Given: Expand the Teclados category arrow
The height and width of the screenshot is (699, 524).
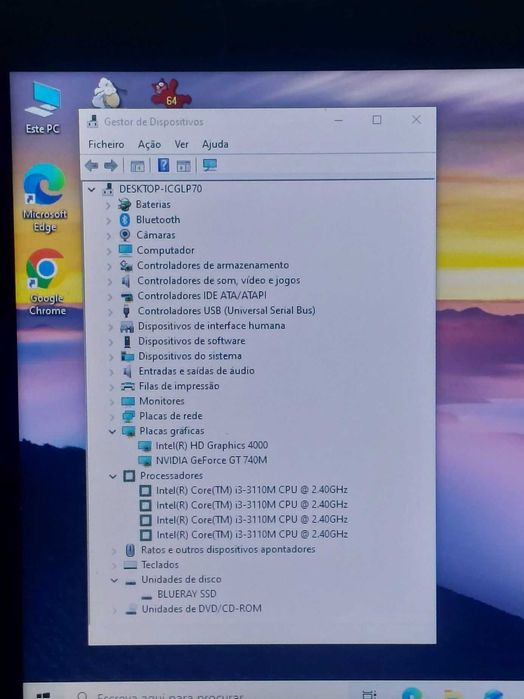Looking at the screenshot, I should pyautogui.click(x=115, y=565).
